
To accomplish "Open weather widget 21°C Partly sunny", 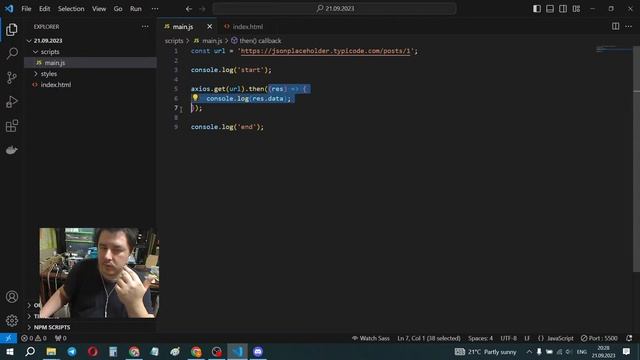I will tap(486, 351).
